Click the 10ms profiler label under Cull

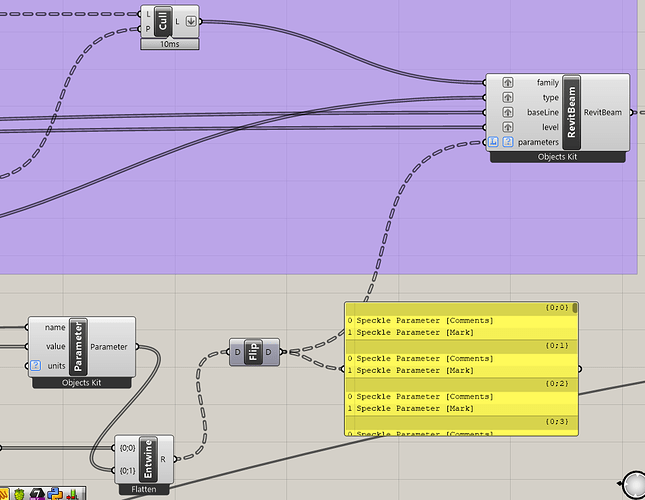[170, 44]
